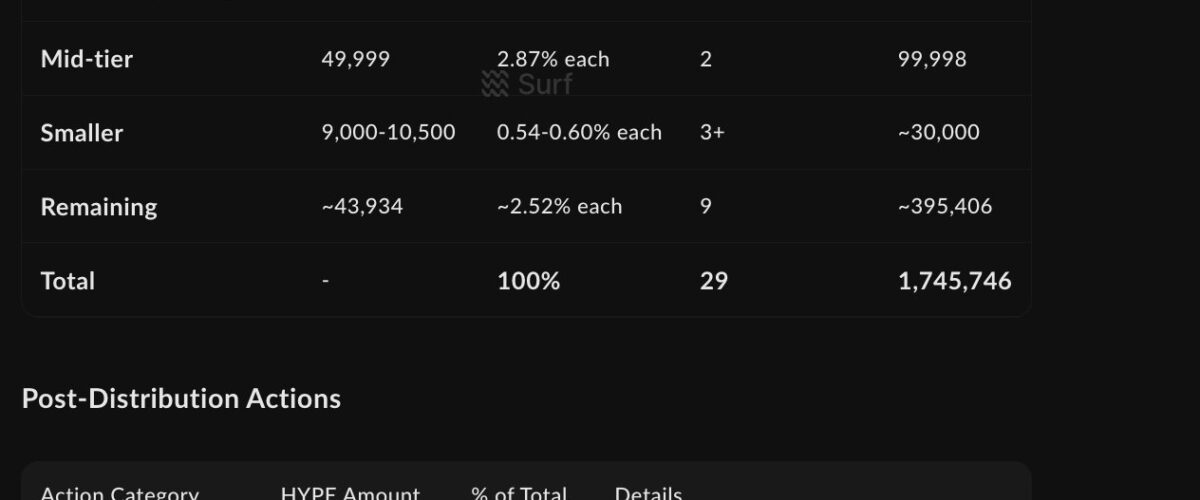Select the Smaller row label
This screenshot has height=500, width=1200.
82,133
